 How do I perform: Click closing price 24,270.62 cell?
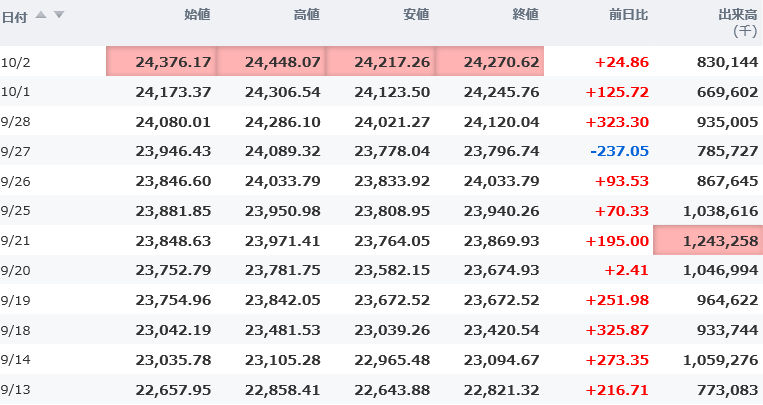[x=489, y=61]
